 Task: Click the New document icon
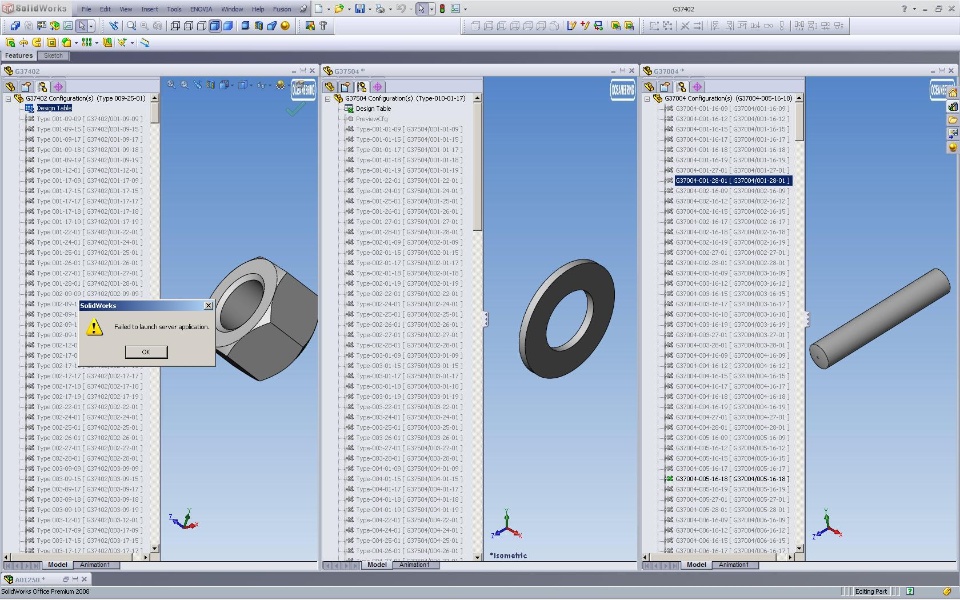point(318,9)
